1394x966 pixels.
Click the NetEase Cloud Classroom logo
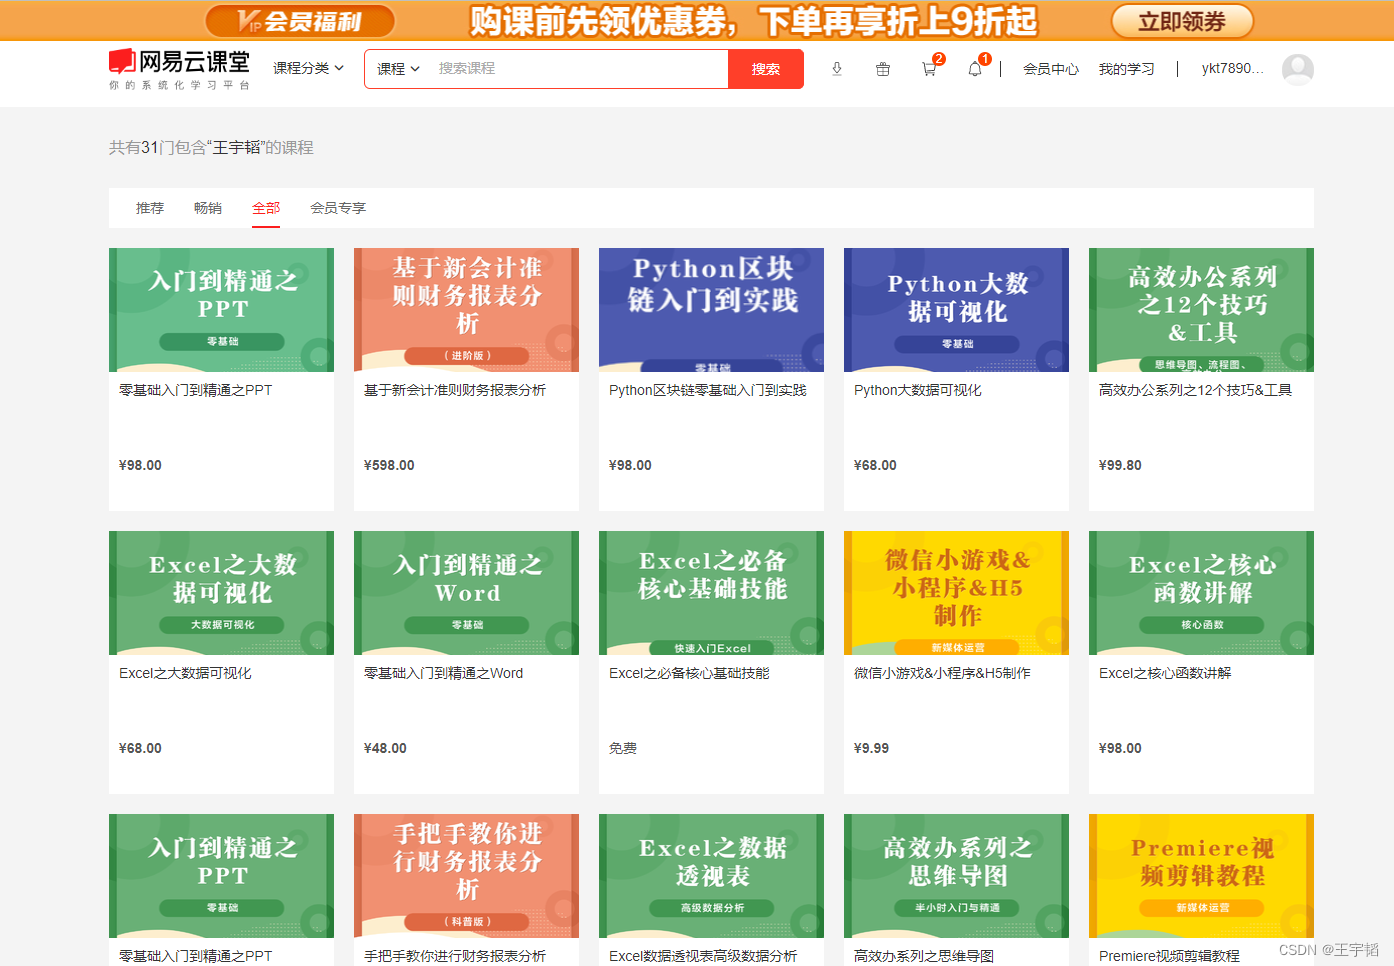[180, 69]
